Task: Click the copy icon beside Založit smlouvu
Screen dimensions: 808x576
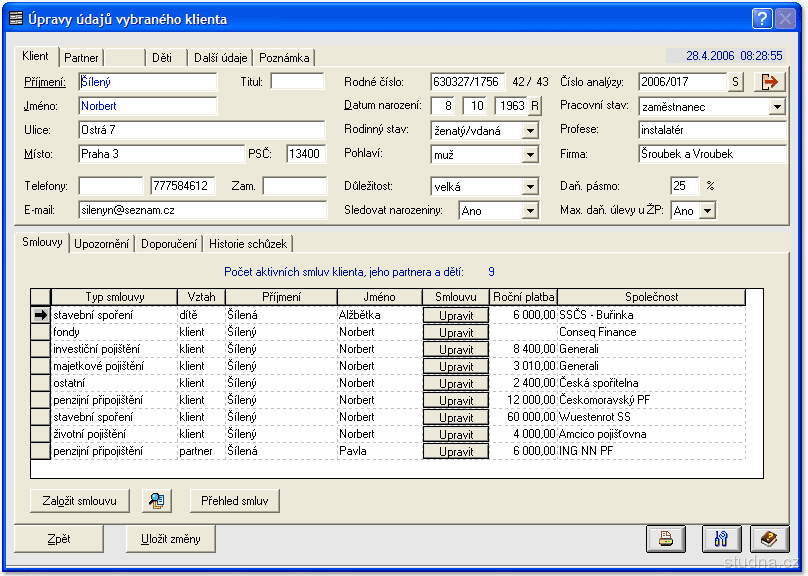Action: click(x=157, y=500)
